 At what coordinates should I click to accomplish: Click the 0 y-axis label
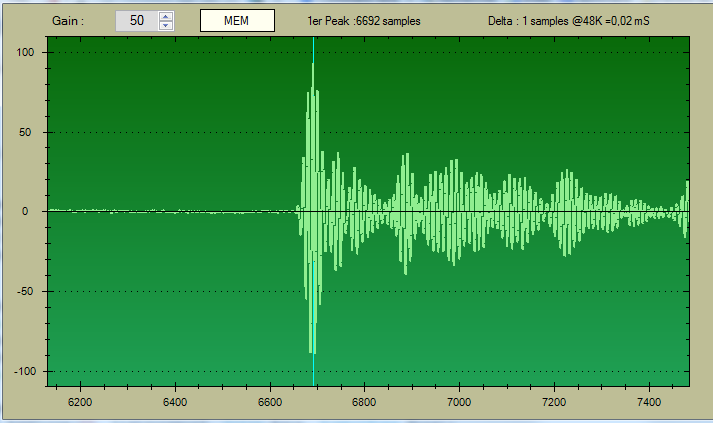(x=32, y=212)
